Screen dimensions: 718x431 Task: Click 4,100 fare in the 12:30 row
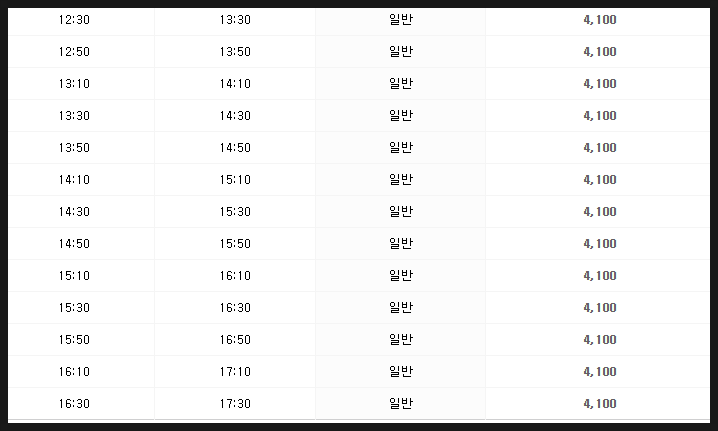[x=600, y=20]
